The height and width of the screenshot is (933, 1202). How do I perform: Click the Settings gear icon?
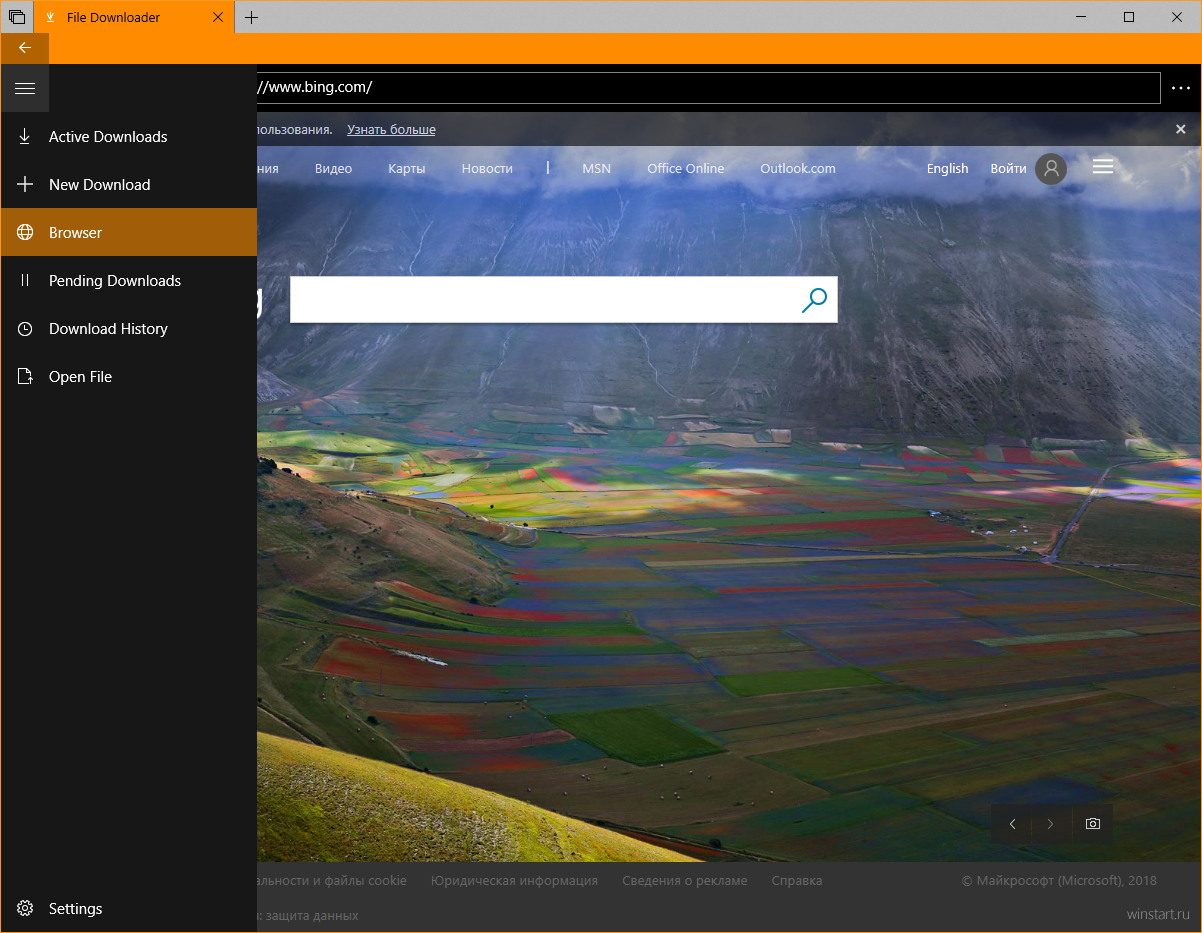25,909
